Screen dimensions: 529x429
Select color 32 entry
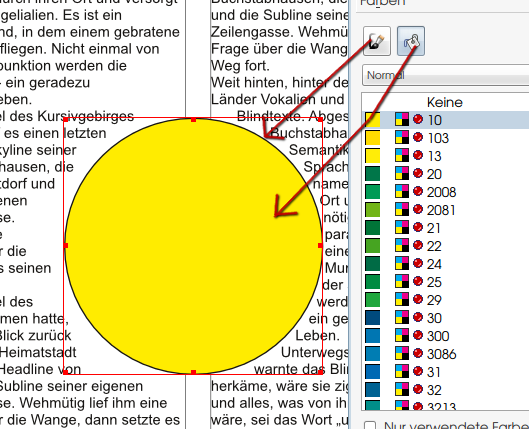coord(445,390)
